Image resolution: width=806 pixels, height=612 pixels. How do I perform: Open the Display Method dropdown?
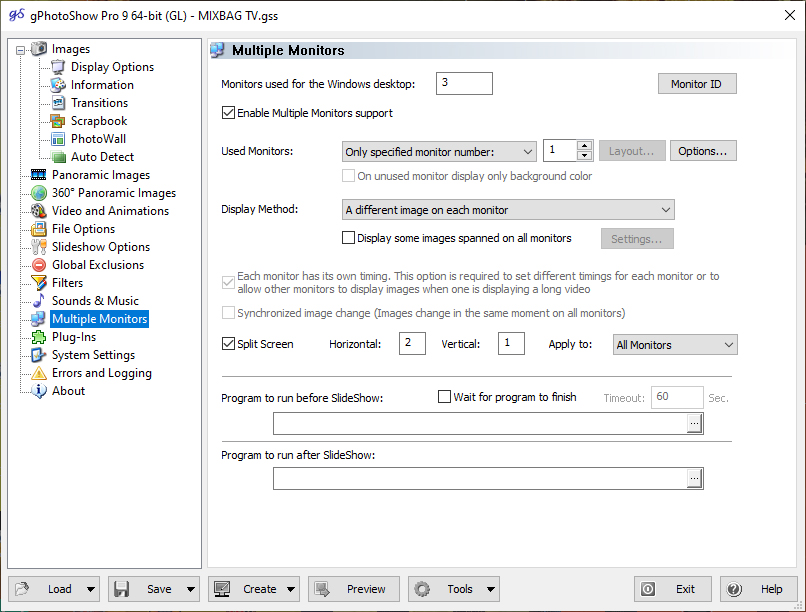pos(508,210)
